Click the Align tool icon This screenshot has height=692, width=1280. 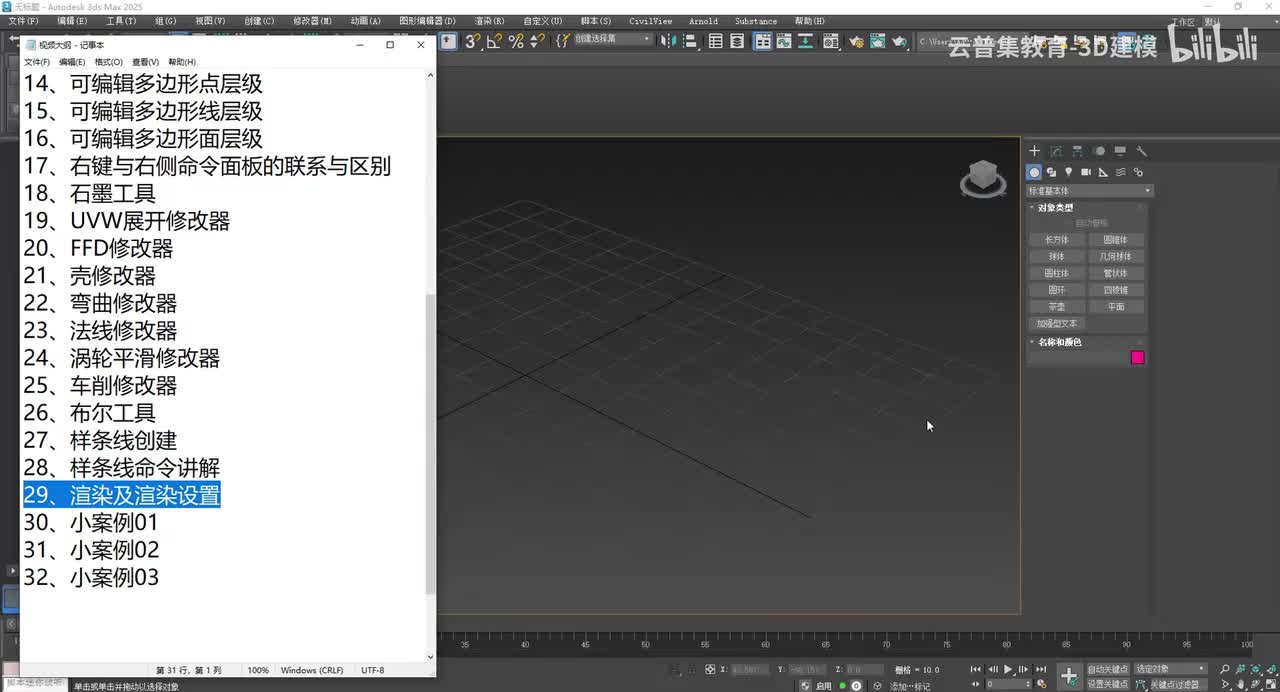point(691,41)
